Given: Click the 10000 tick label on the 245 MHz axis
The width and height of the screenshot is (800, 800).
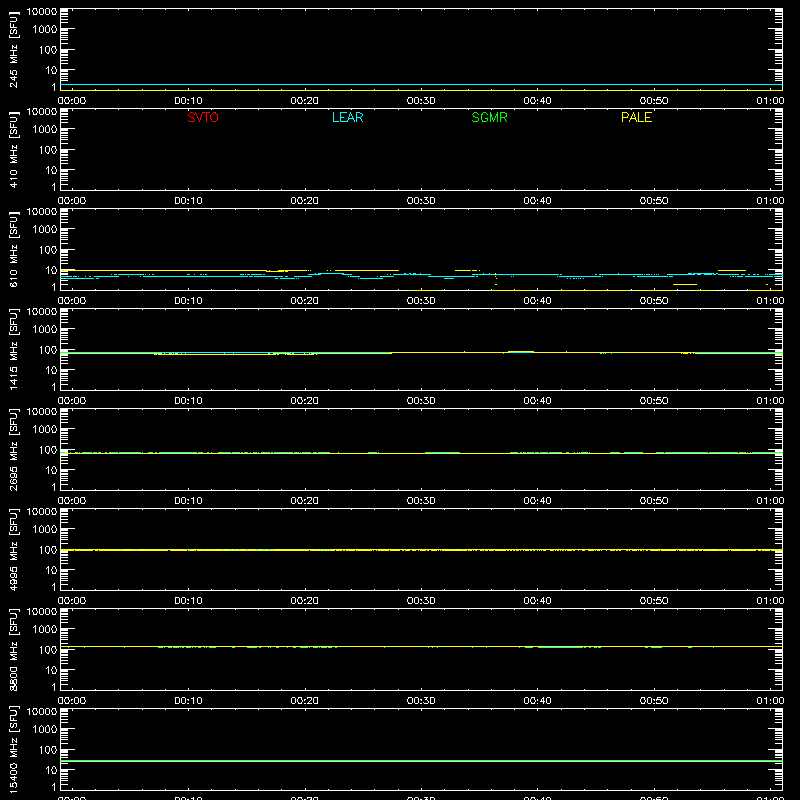Looking at the screenshot, I should 42,12.
